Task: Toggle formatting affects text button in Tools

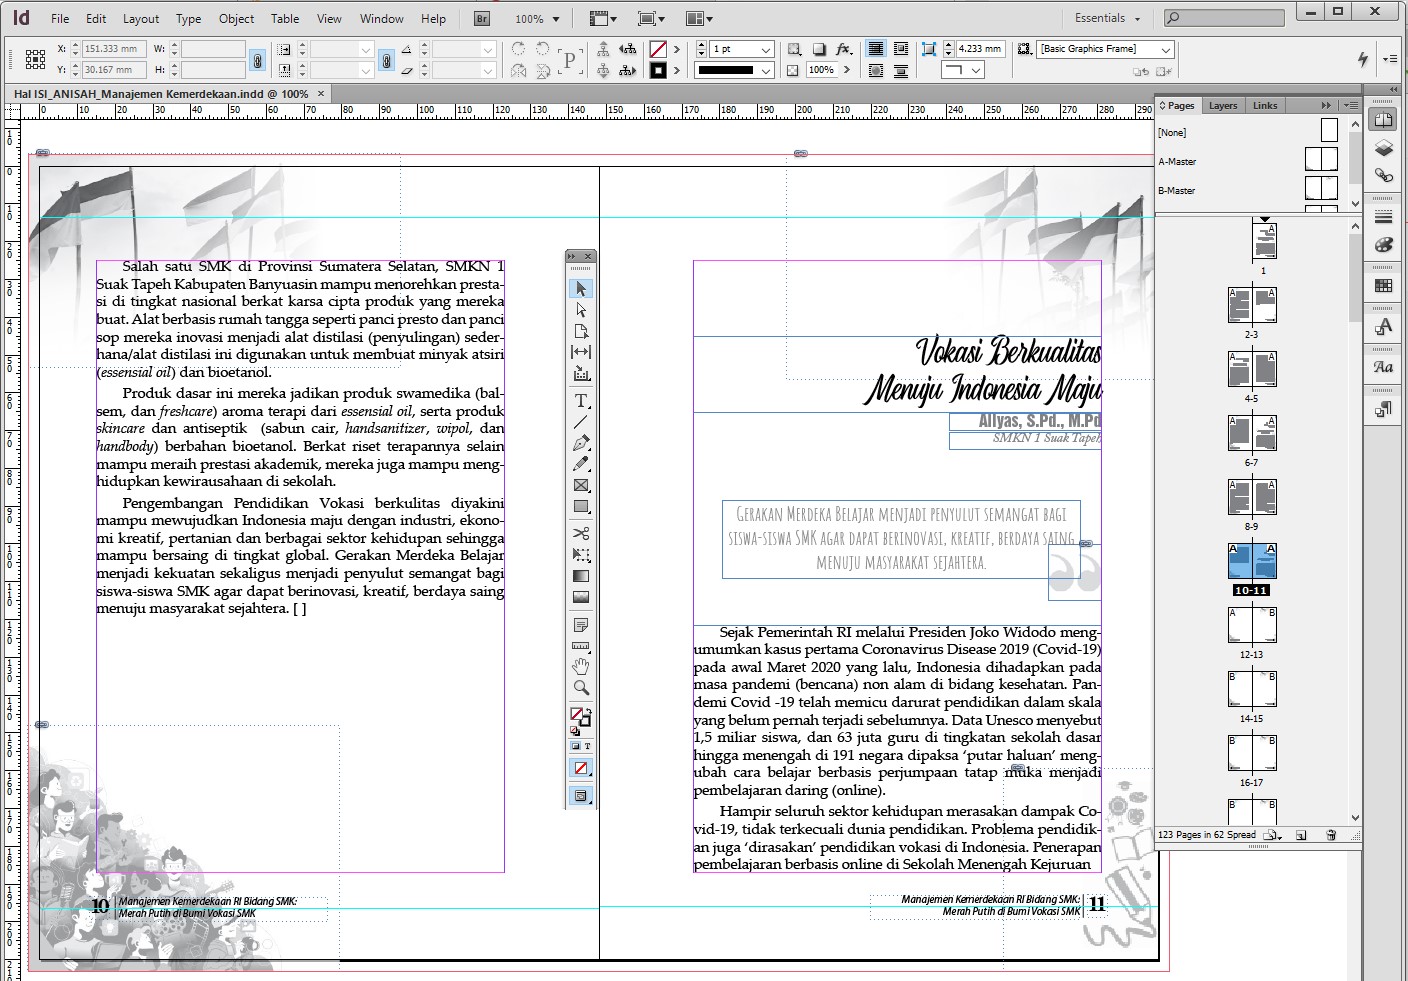Action: click(587, 746)
